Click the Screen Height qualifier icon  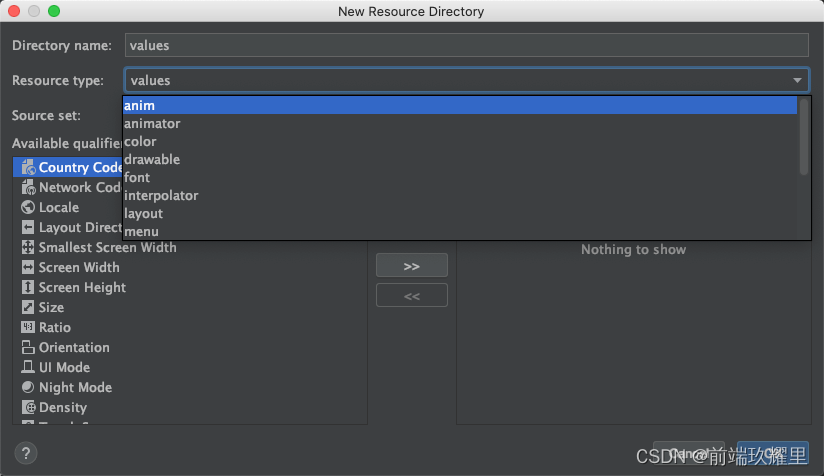click(x=28, y=287)
